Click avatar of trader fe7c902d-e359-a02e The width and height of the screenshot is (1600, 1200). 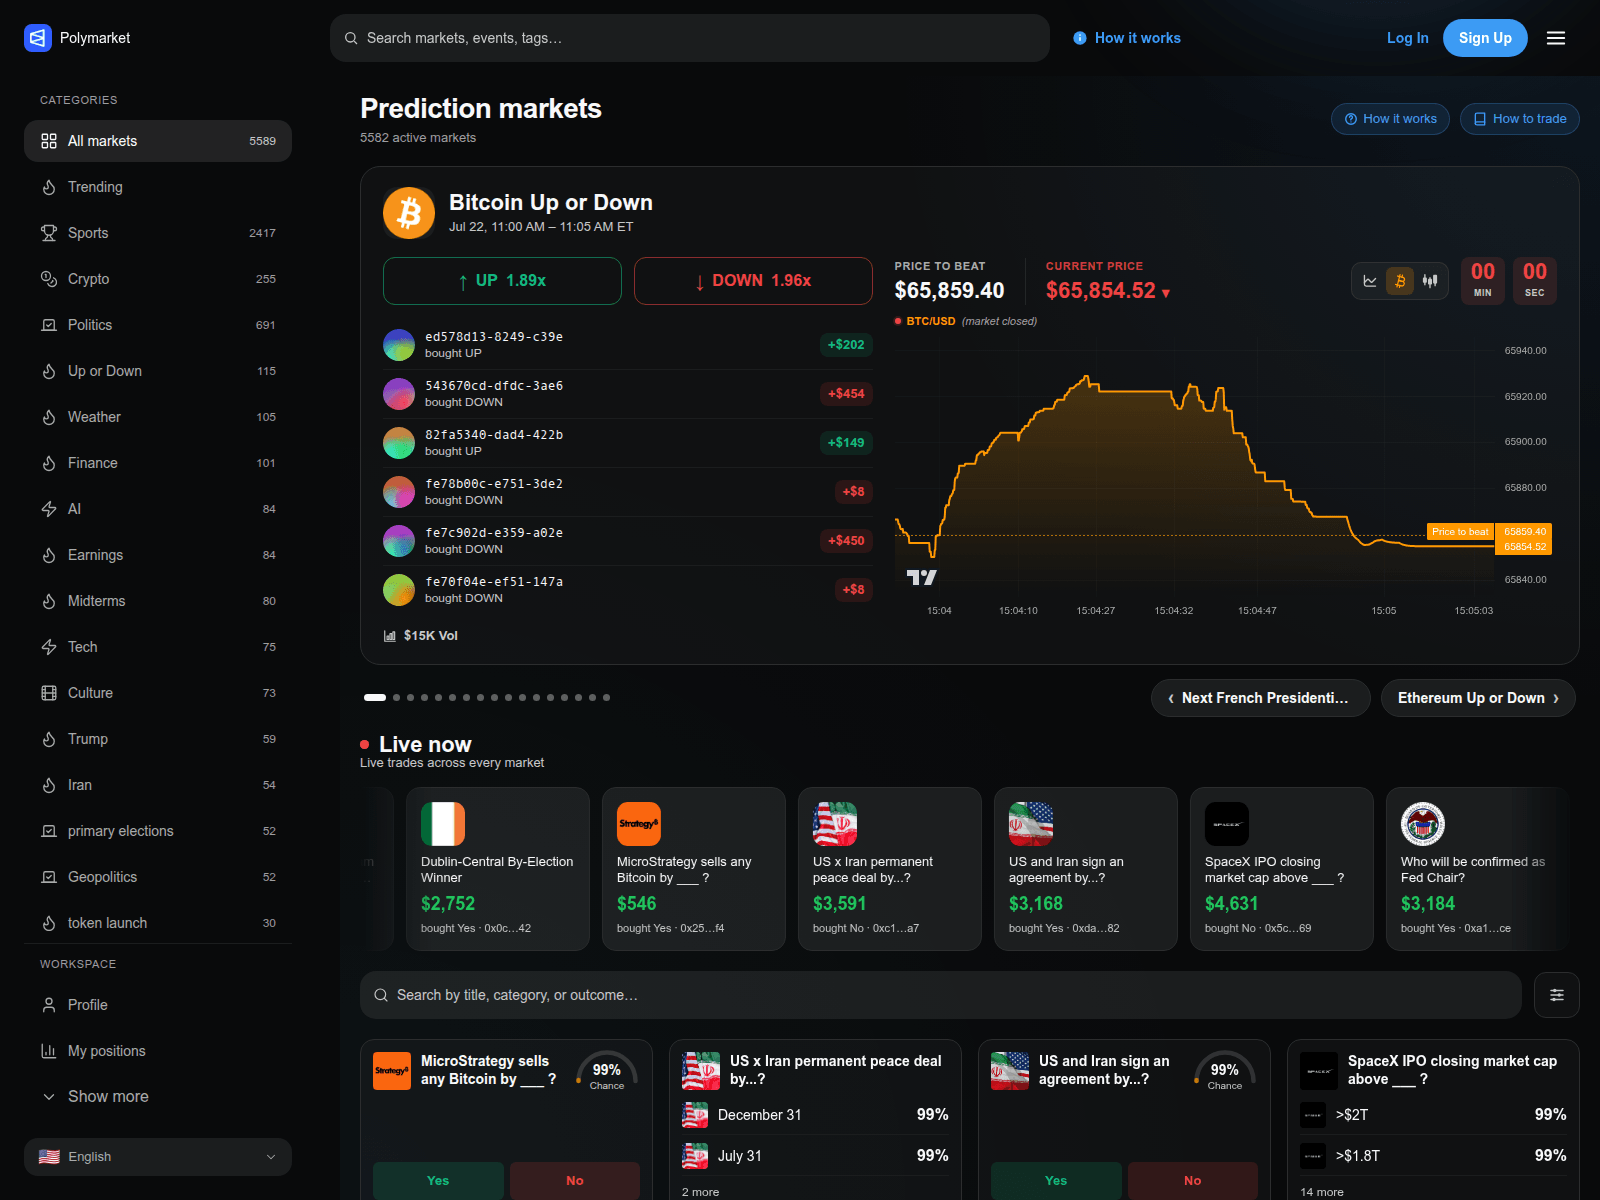click(x=399, y=541)
